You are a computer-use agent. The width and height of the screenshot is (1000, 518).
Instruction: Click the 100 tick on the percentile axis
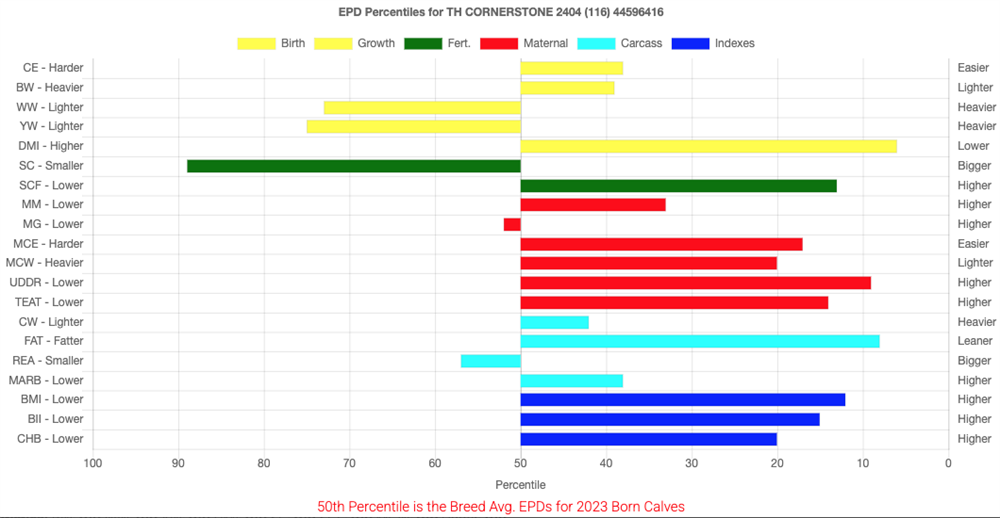pyautogui.click(x=93, y=463)
